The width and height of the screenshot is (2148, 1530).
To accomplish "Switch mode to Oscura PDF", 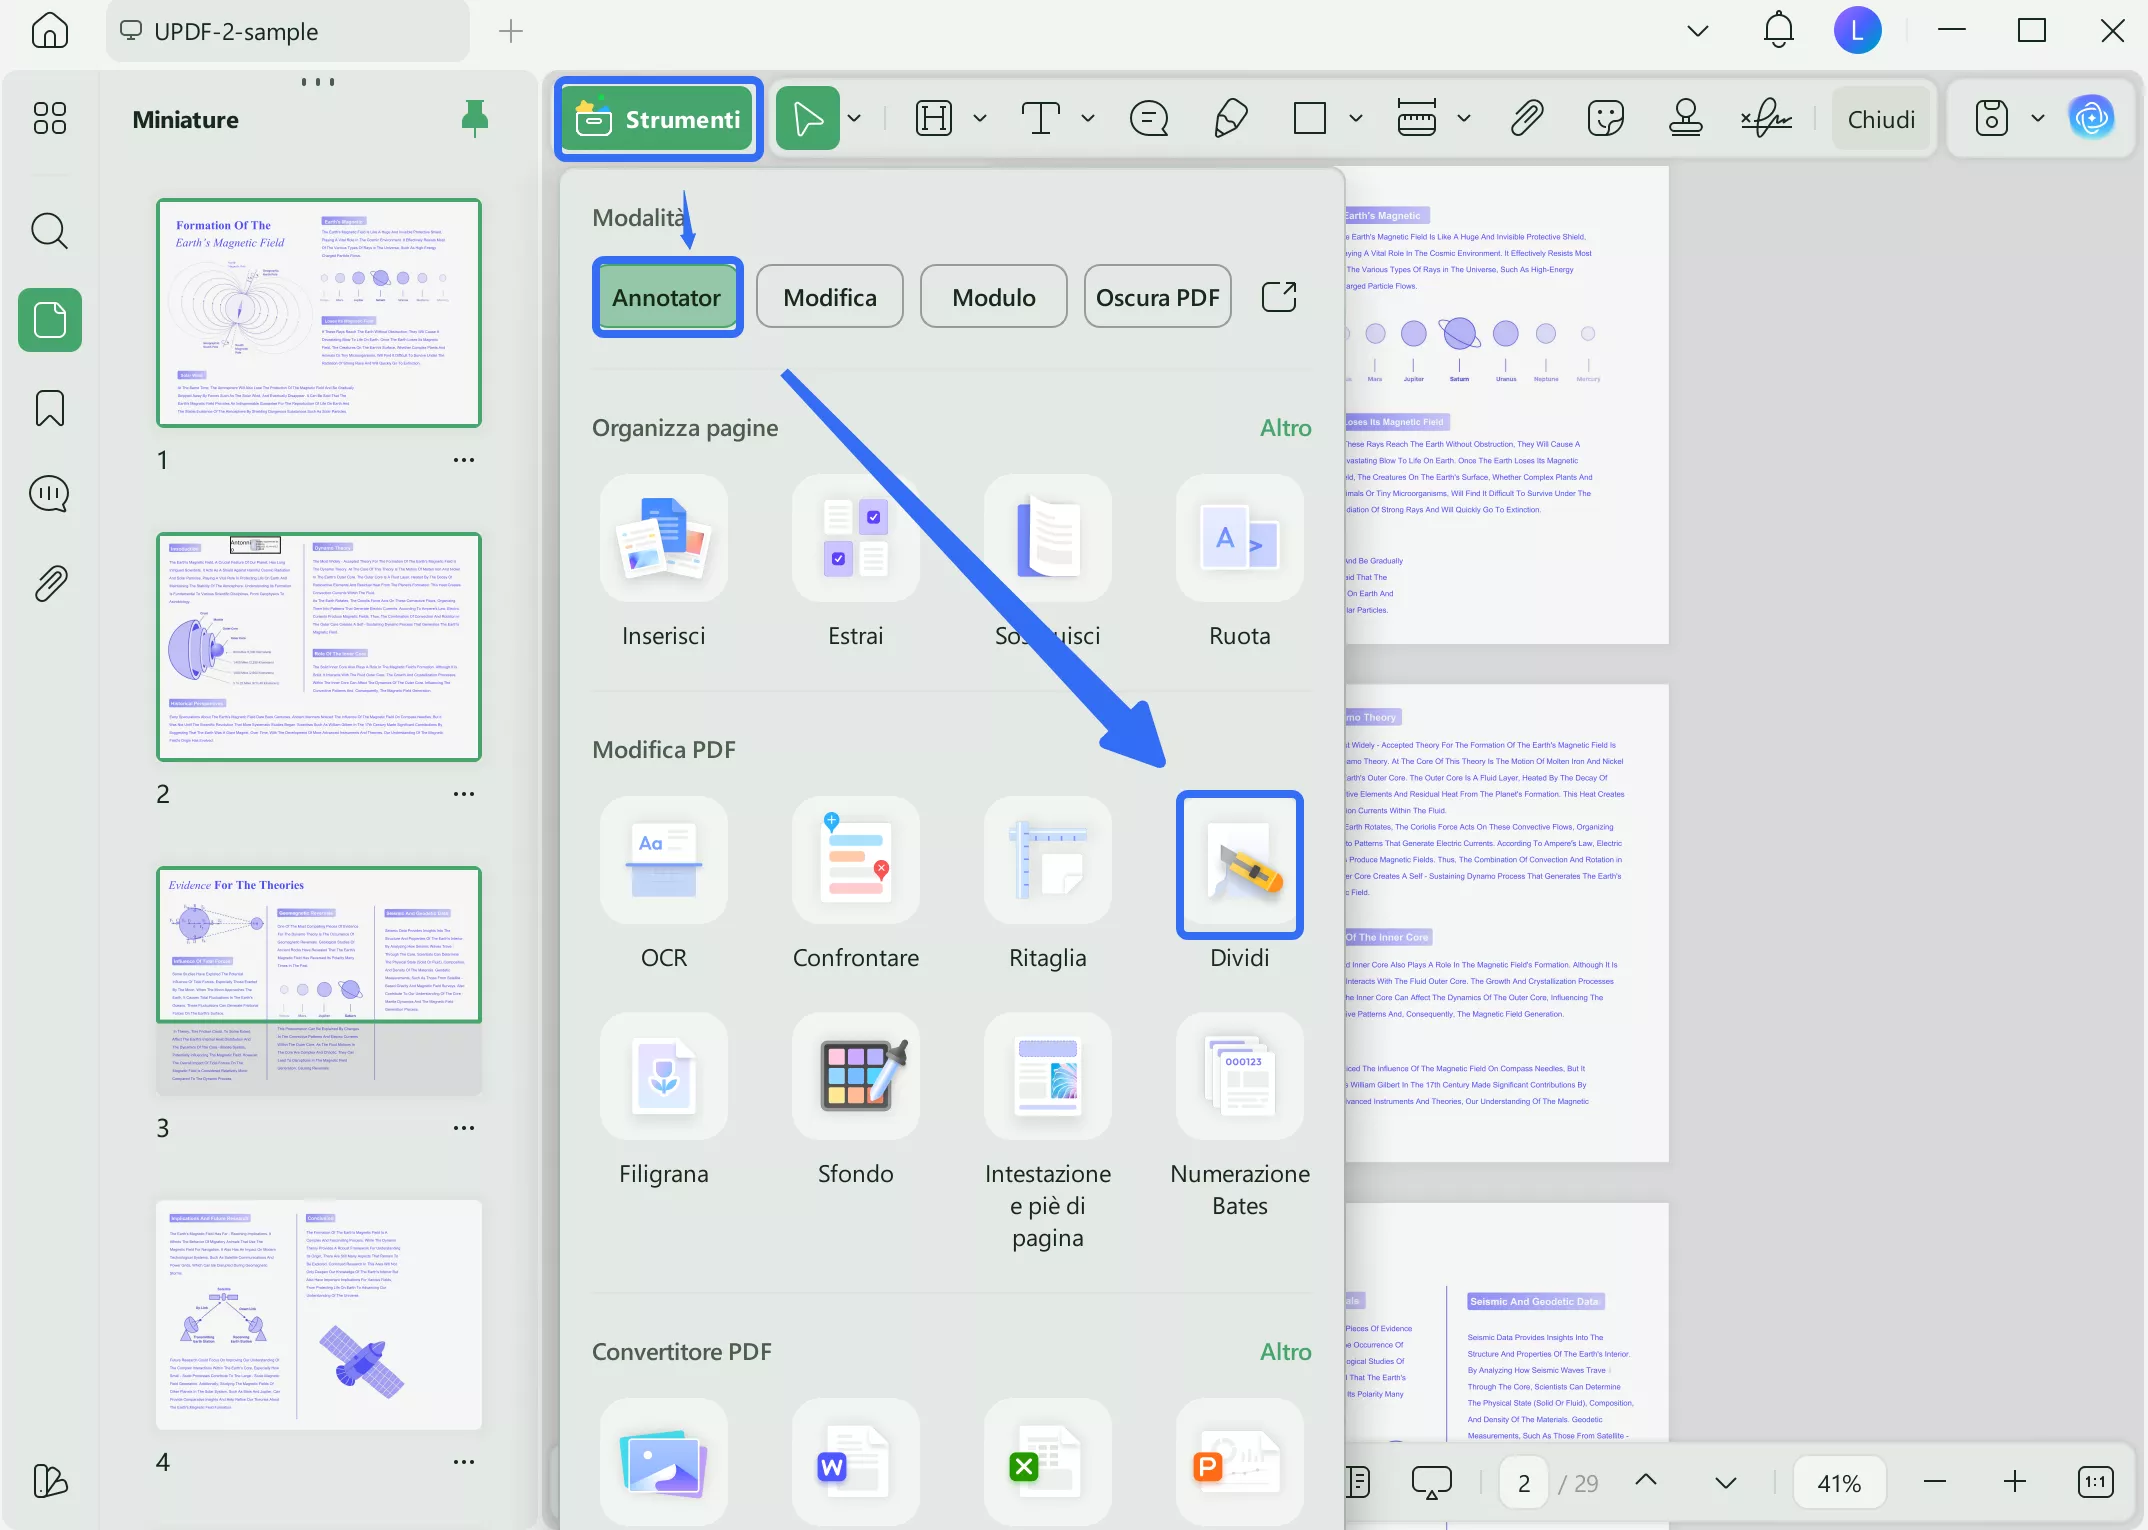I will [x=1157, y=297].
